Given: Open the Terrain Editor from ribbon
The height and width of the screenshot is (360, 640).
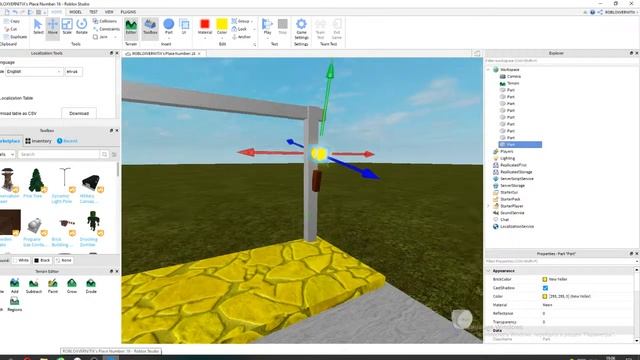Looking at the screenshot, I should pos(131,27).
